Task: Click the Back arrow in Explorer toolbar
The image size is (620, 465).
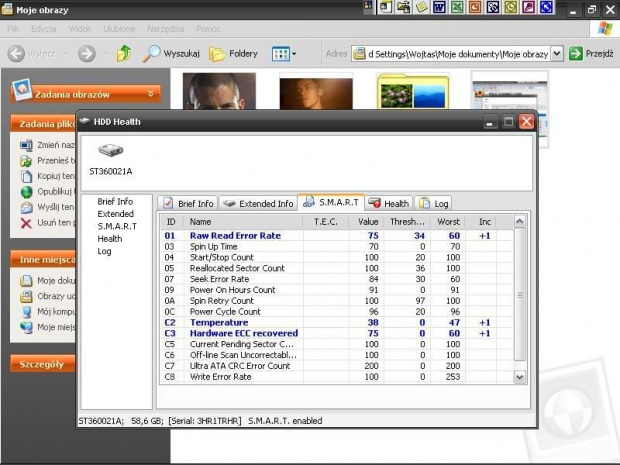Action: click(16, 53)
